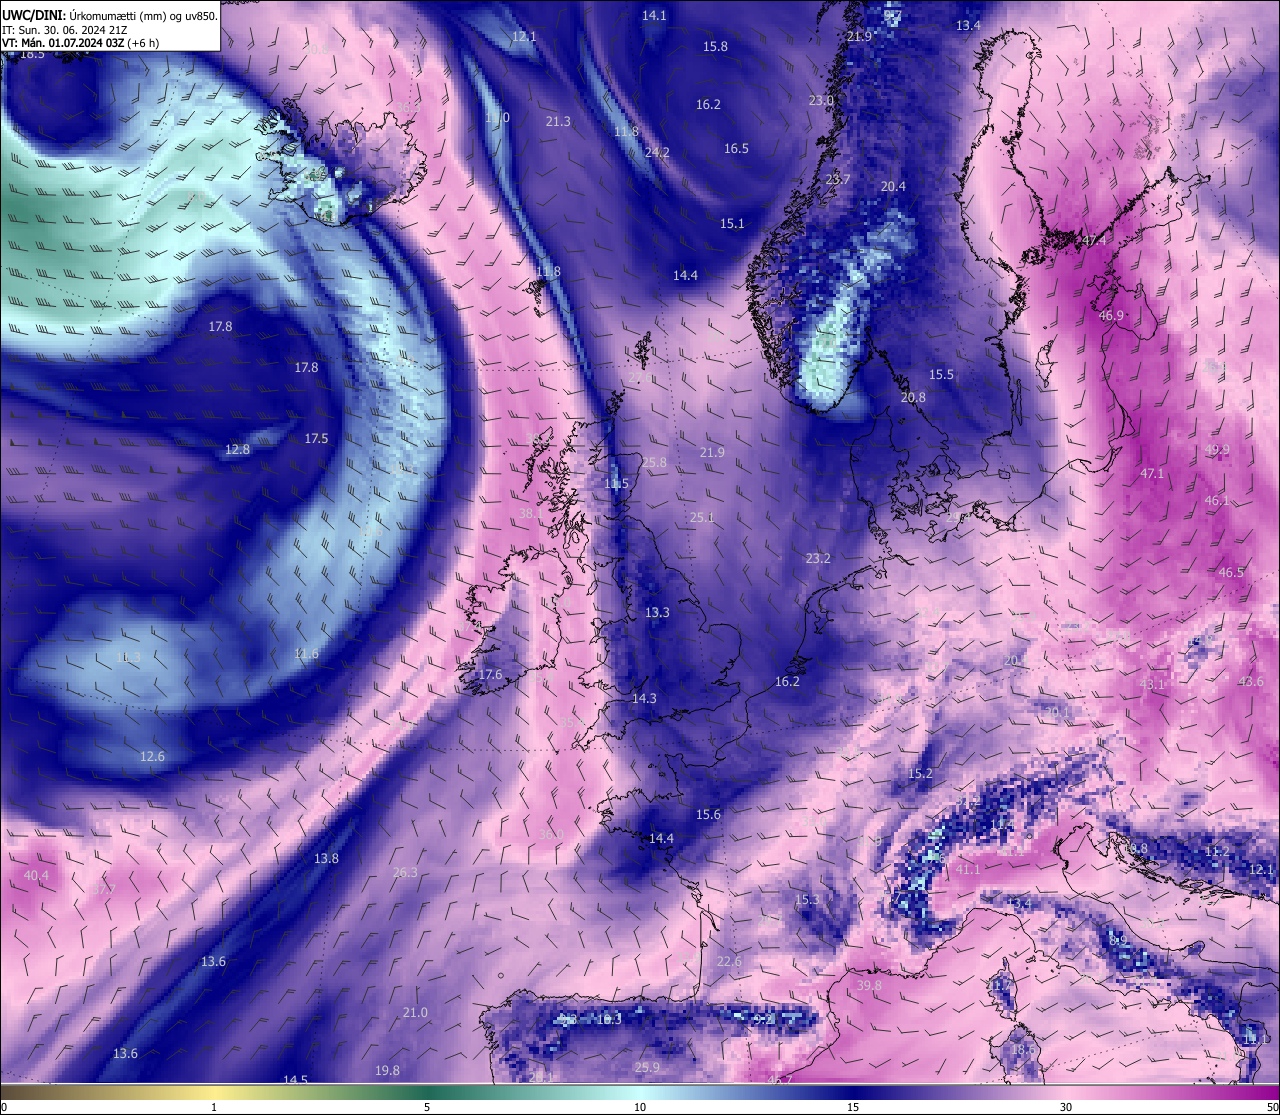Click the '26.3' value on the map

click(405, 872)
